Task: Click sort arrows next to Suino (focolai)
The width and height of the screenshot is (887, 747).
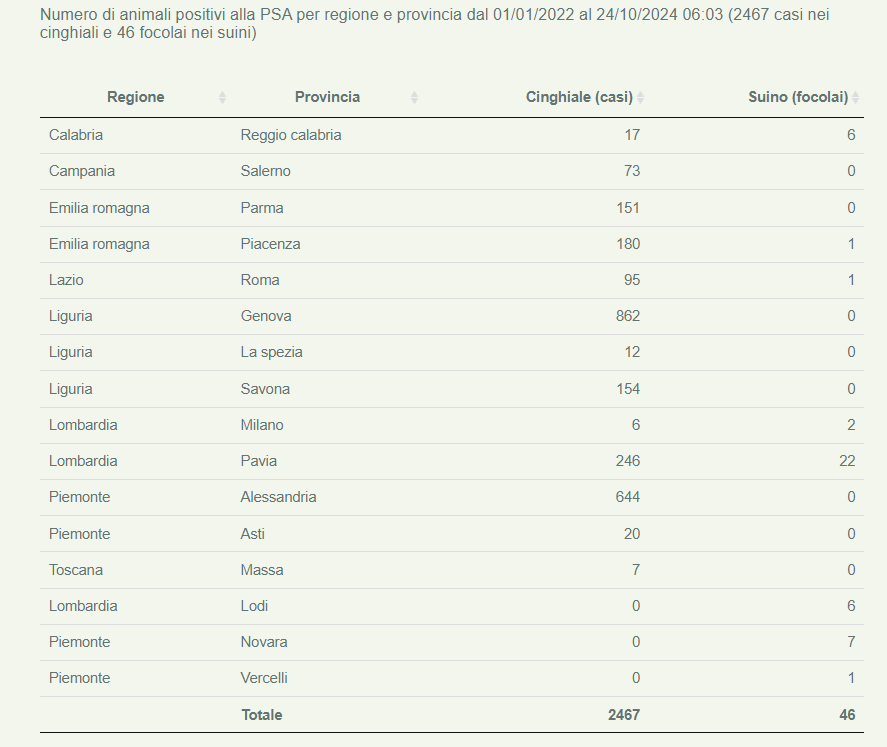Action: pos(856,98)
